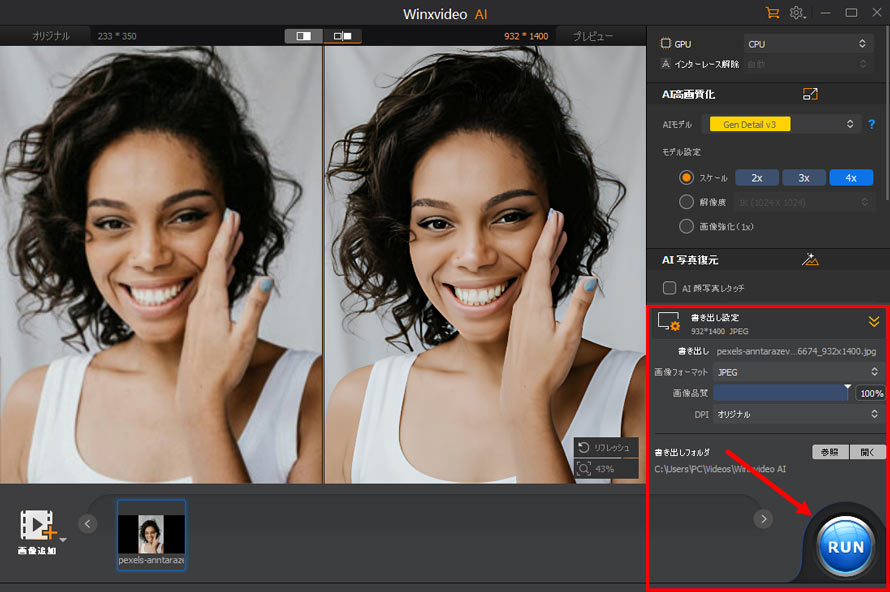Click the add image icon
The width and height of the screenshot is (890, 592).
pos(37,524)
